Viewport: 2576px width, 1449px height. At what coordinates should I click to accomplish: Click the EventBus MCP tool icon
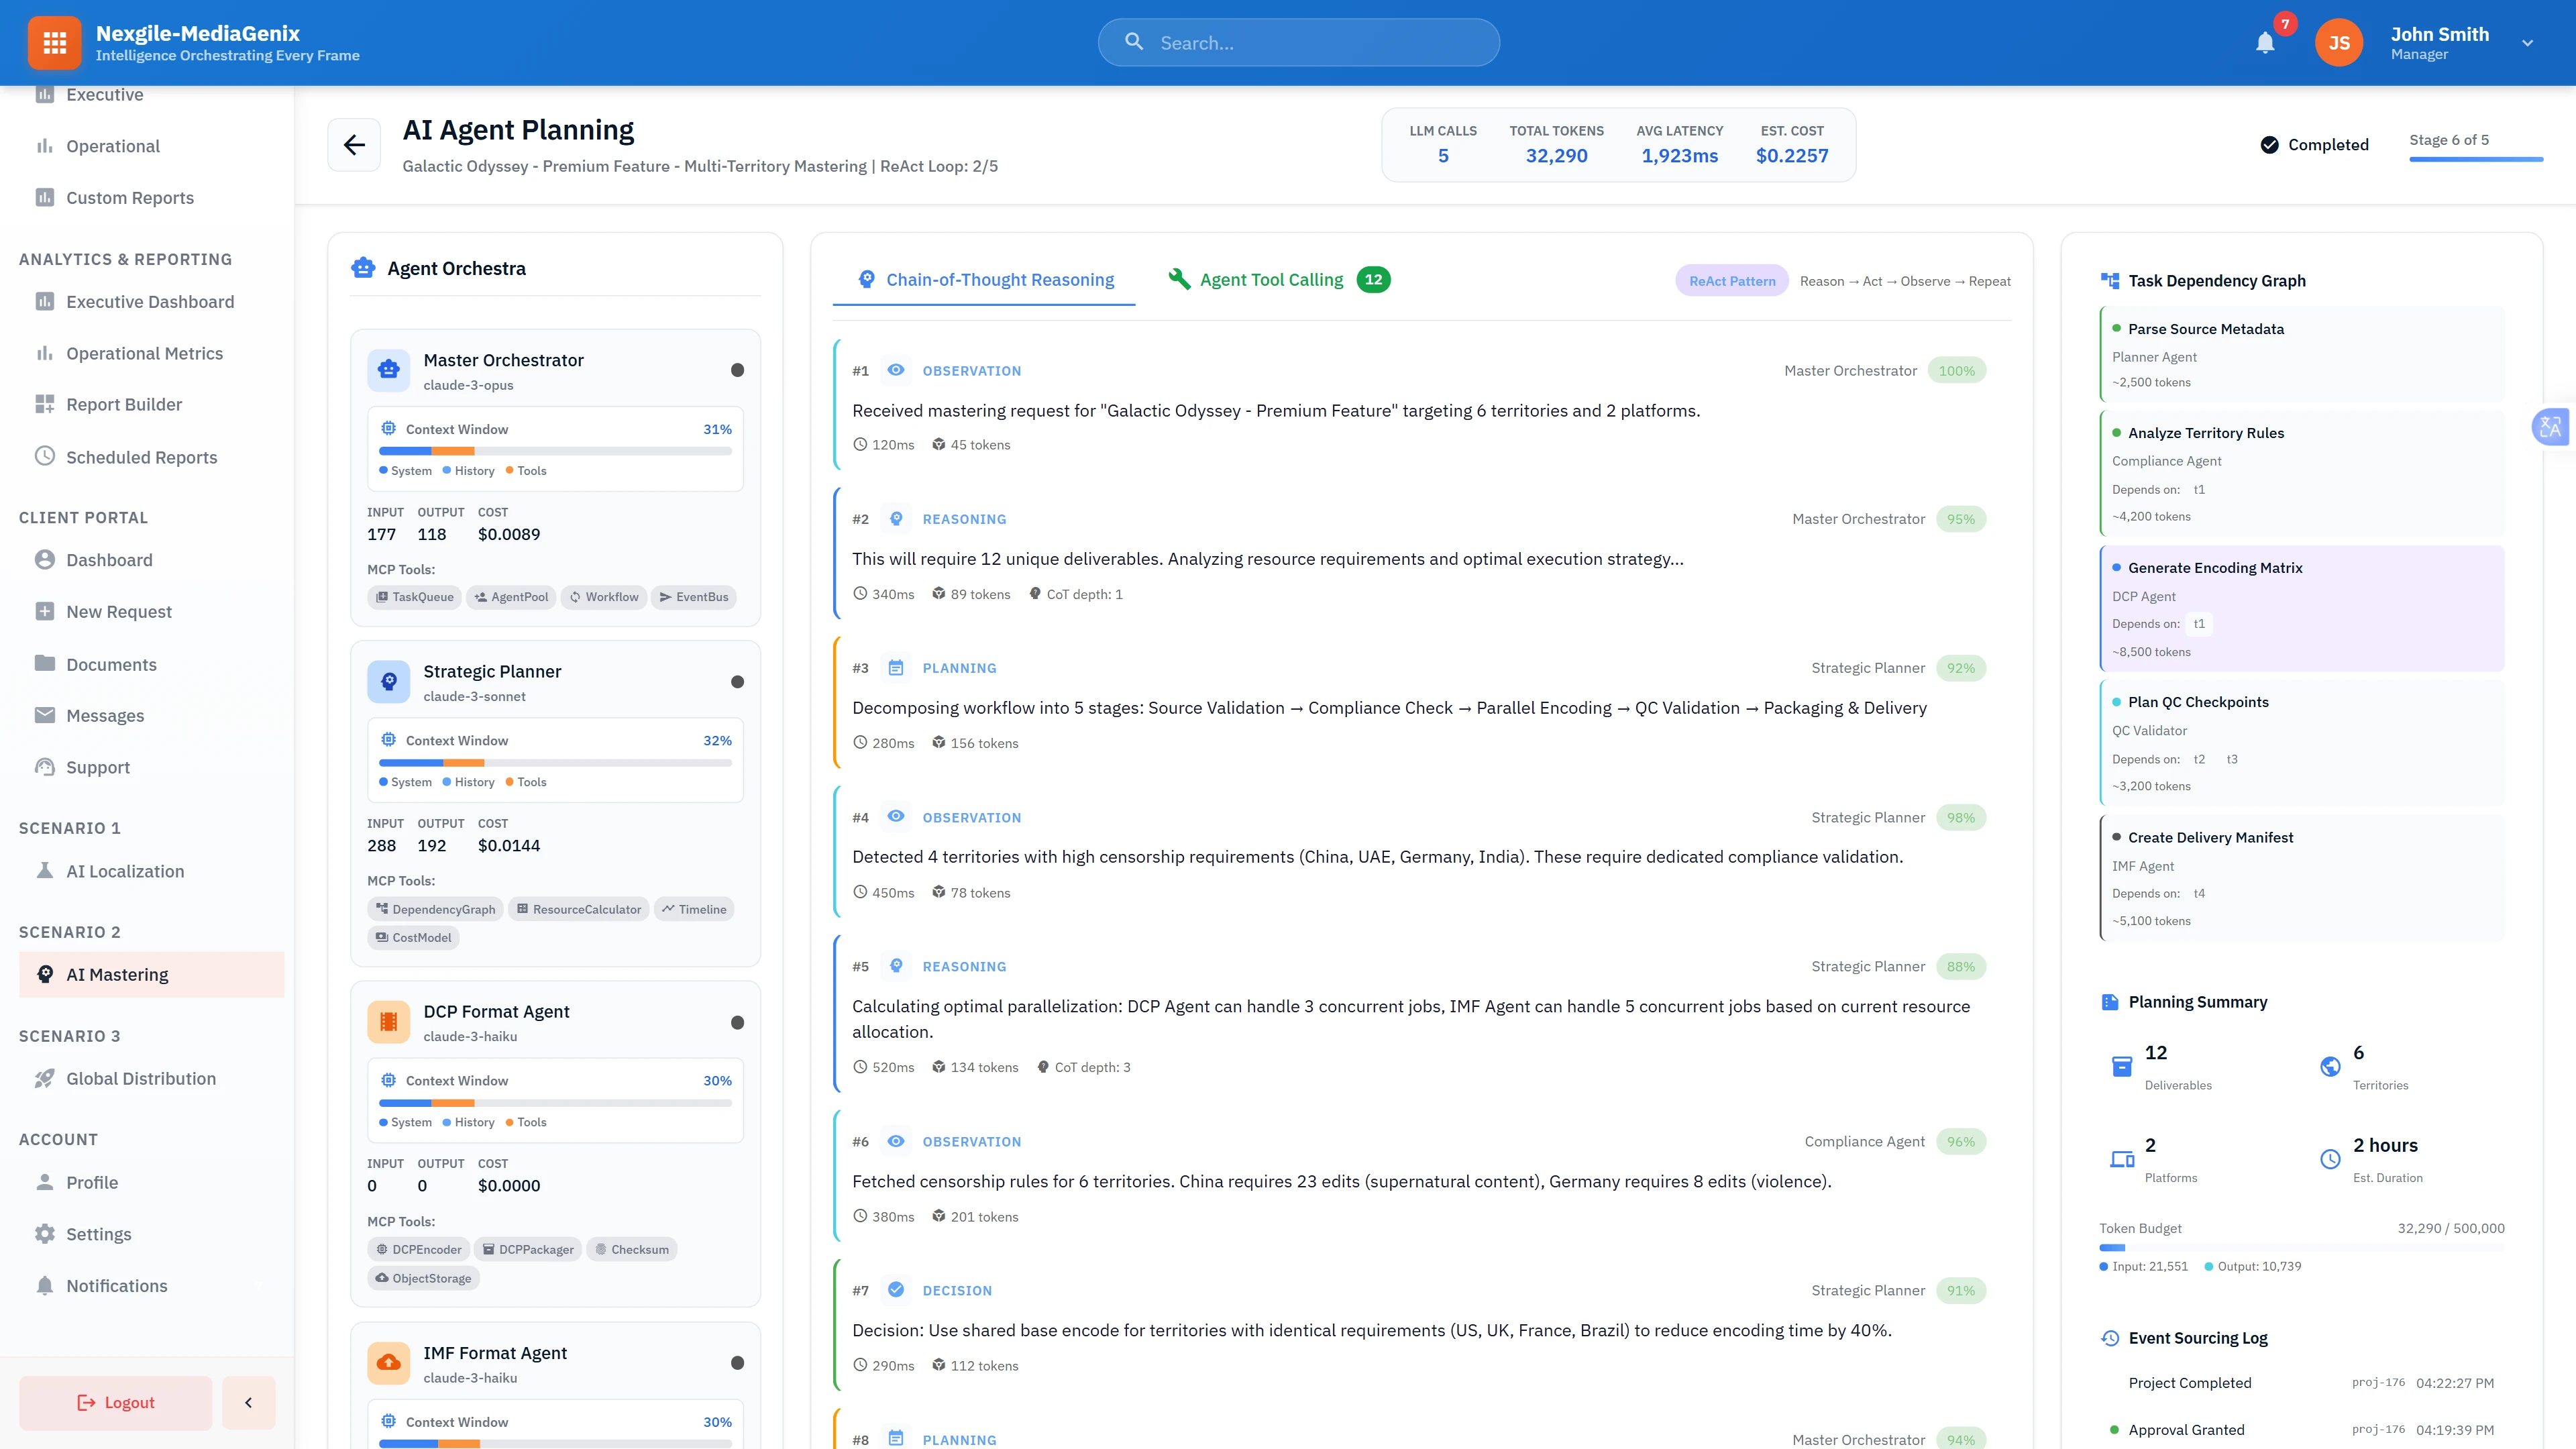(x=693, y=597)
